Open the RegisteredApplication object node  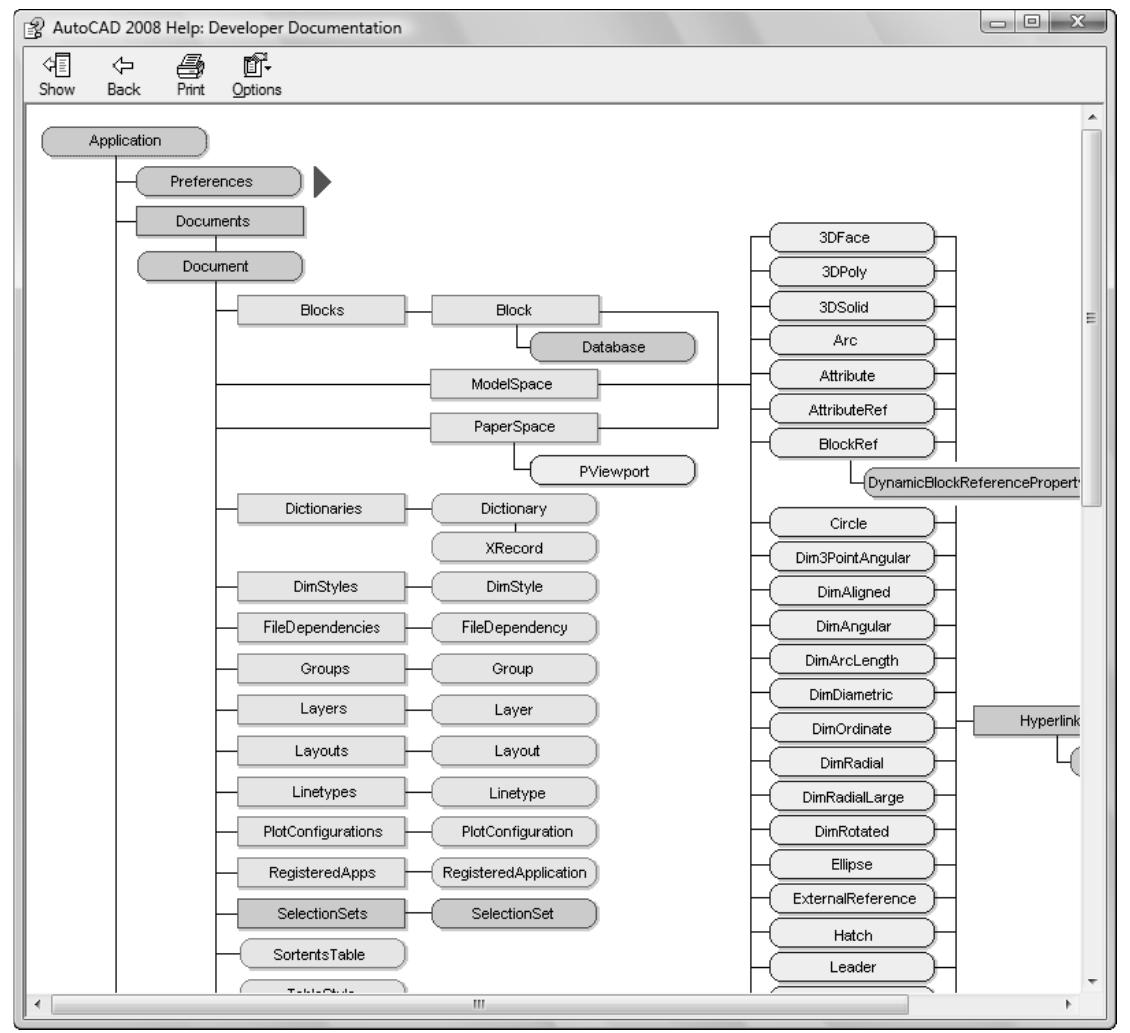coord(514,872)
